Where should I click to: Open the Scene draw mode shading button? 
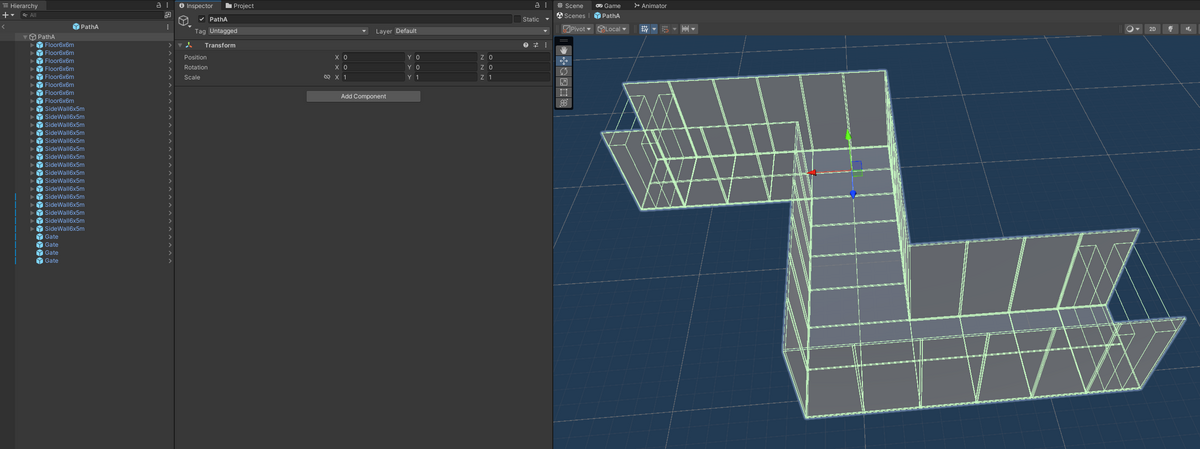tap(1133, 29)
